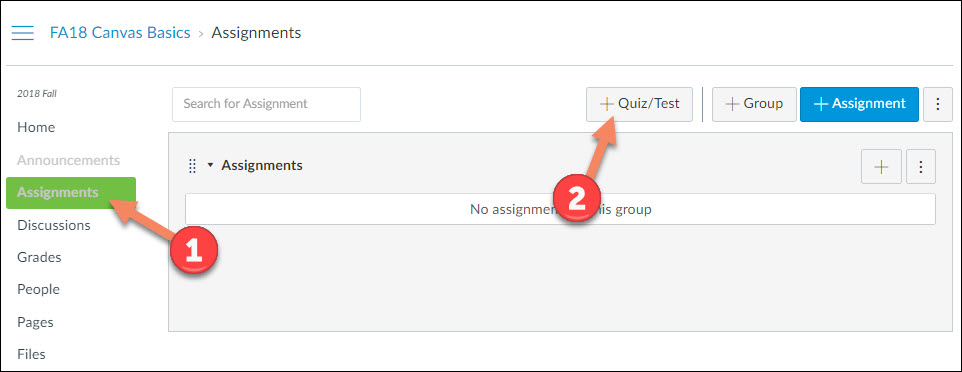
Task: Open Files in the course menu
Action: [x=31, y=354]
